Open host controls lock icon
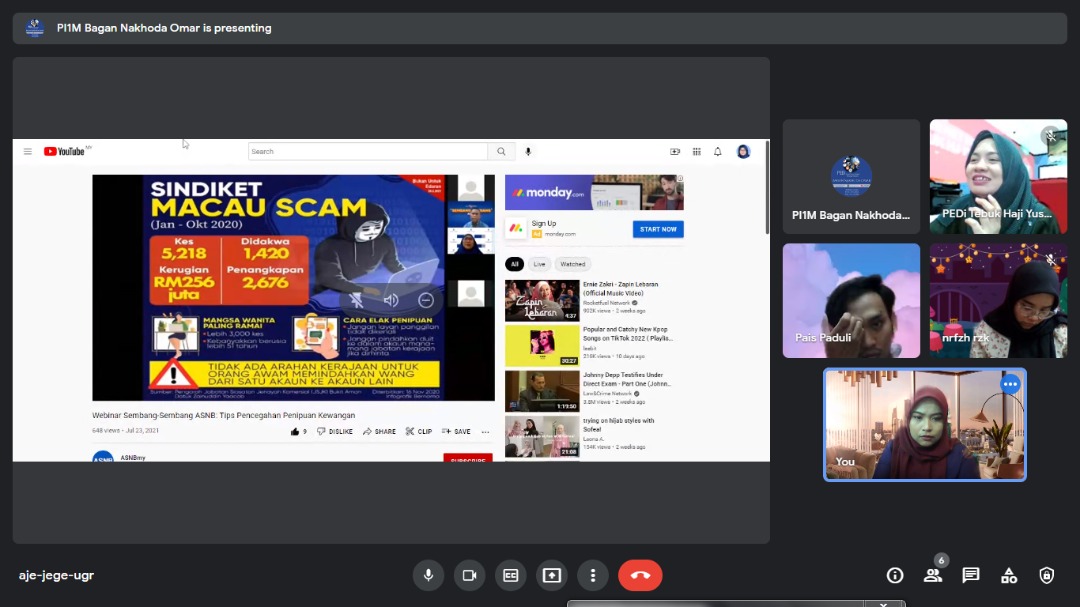 pos(1046,575)
